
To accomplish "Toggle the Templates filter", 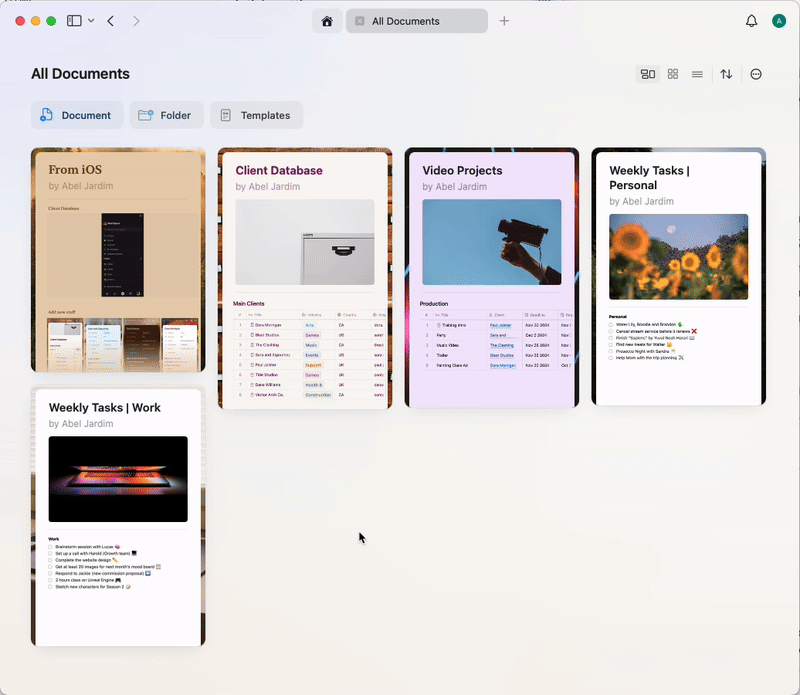I will (256, 115).
